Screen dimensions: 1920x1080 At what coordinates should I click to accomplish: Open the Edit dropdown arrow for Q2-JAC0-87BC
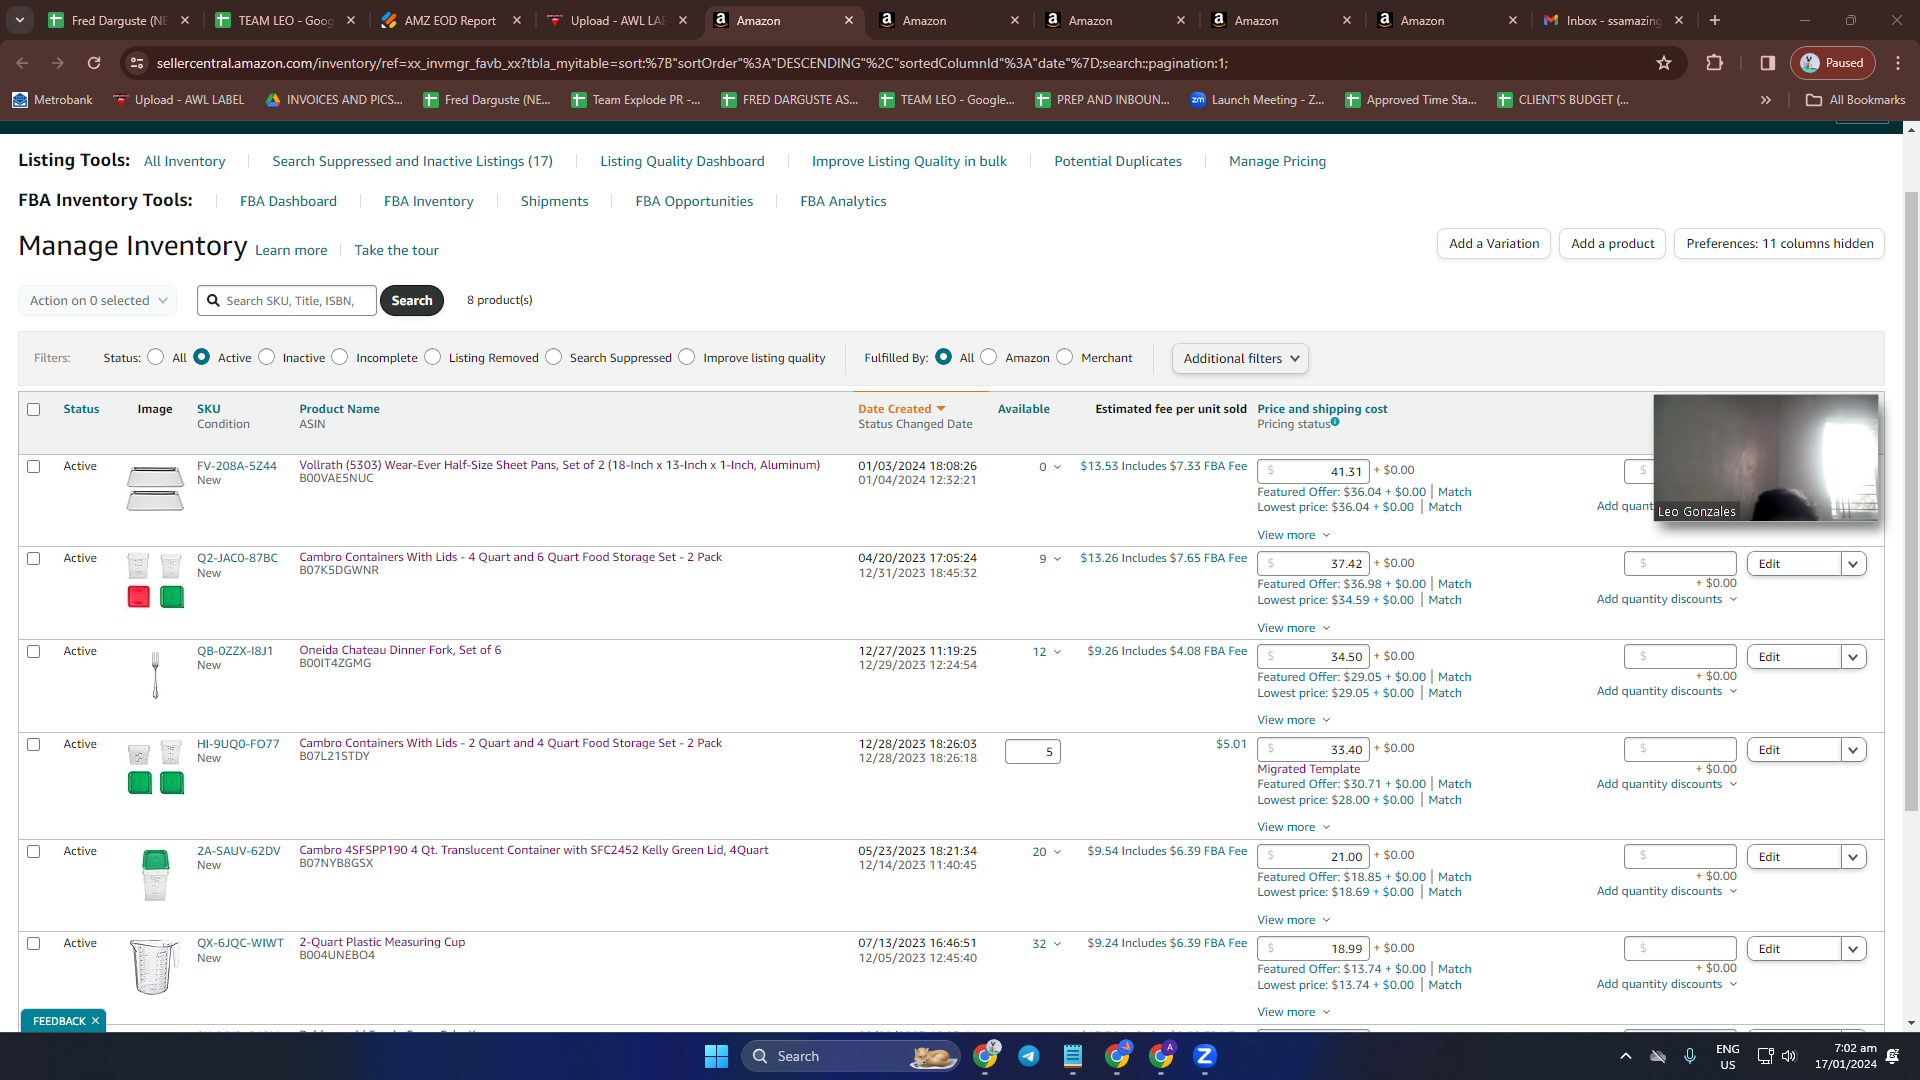coord(1853,564)
